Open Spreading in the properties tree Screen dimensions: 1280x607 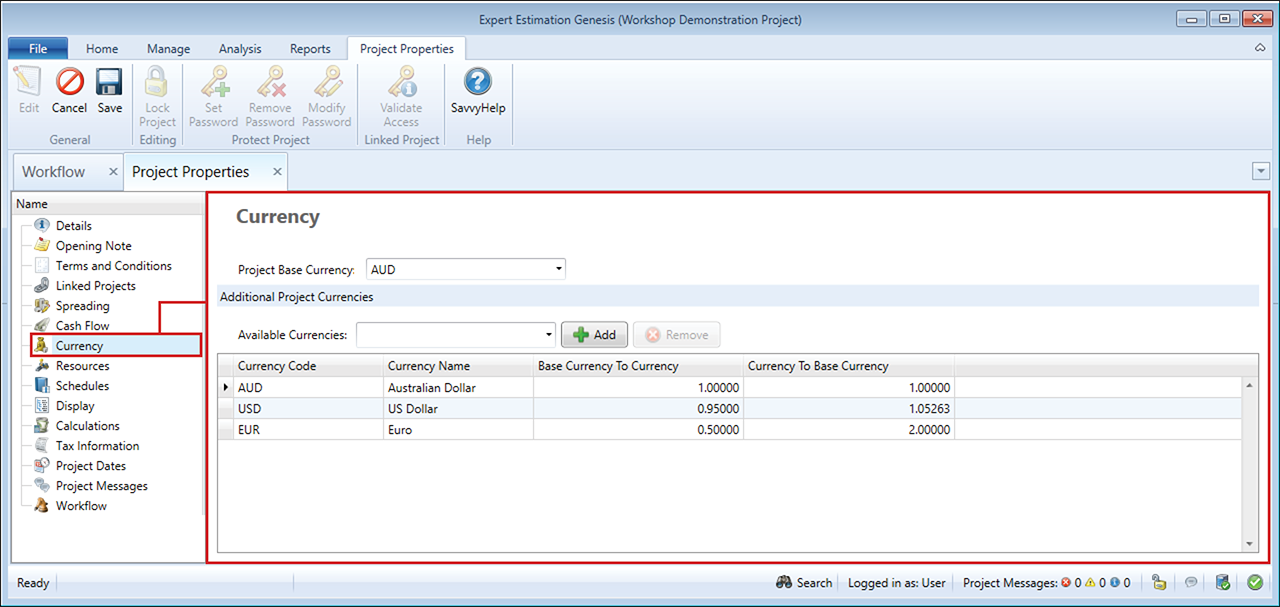coord(82,306)
